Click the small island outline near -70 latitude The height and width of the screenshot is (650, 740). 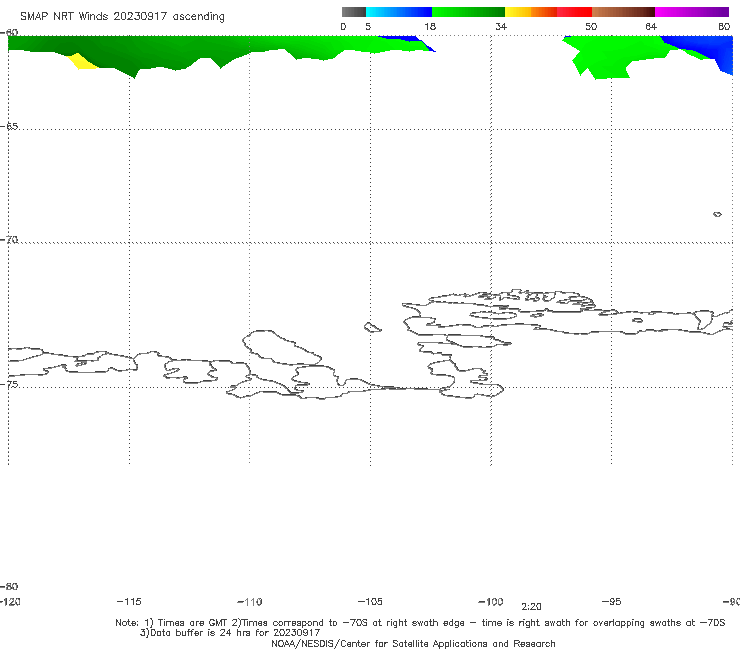click(x=717, y=214)
